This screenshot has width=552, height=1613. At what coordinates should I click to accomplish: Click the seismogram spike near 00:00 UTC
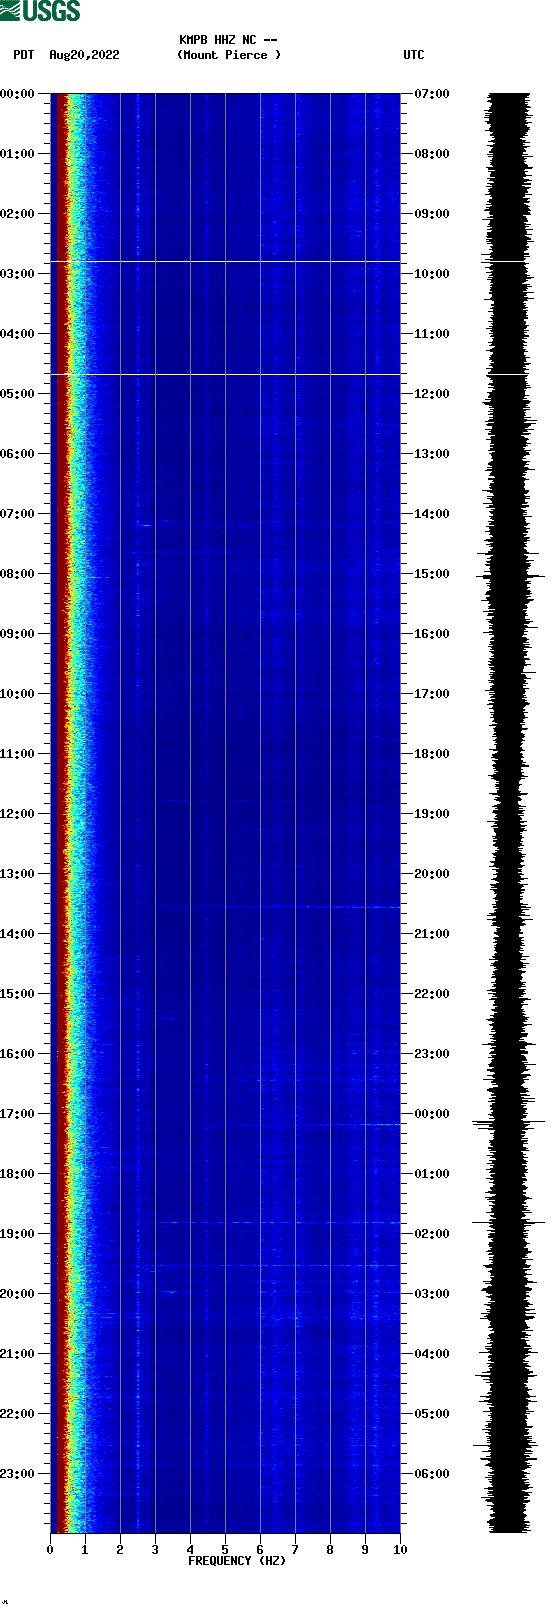click(x=509, y=1124)
